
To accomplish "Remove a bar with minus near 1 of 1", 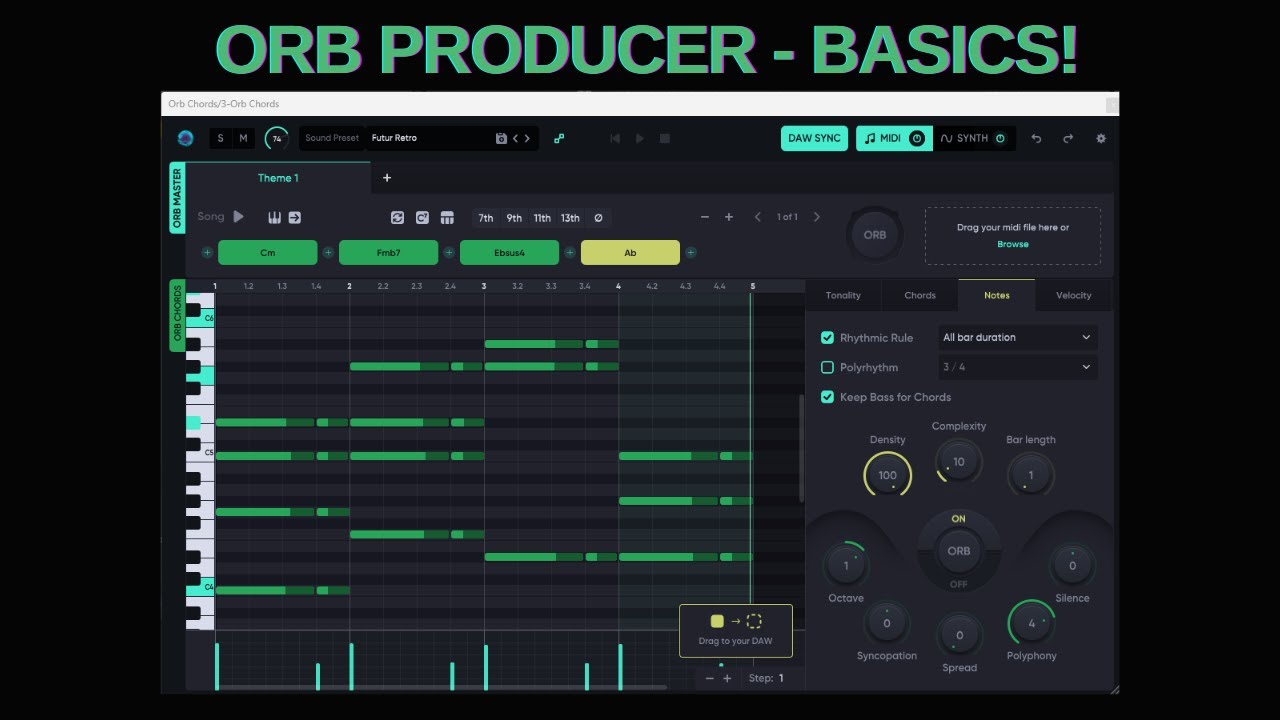I will pyautogui.click(x=705, y=217).
